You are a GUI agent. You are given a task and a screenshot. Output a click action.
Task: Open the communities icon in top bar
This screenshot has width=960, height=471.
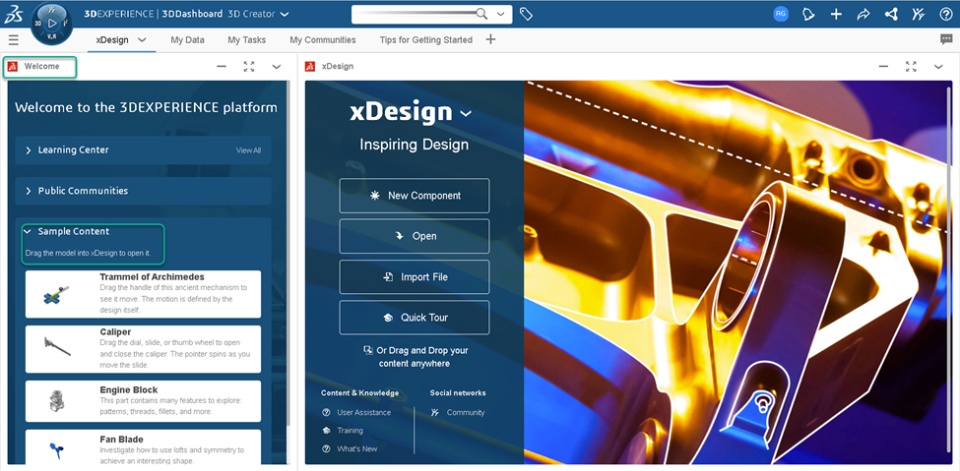pyautogui.click(x=918, y=14)
